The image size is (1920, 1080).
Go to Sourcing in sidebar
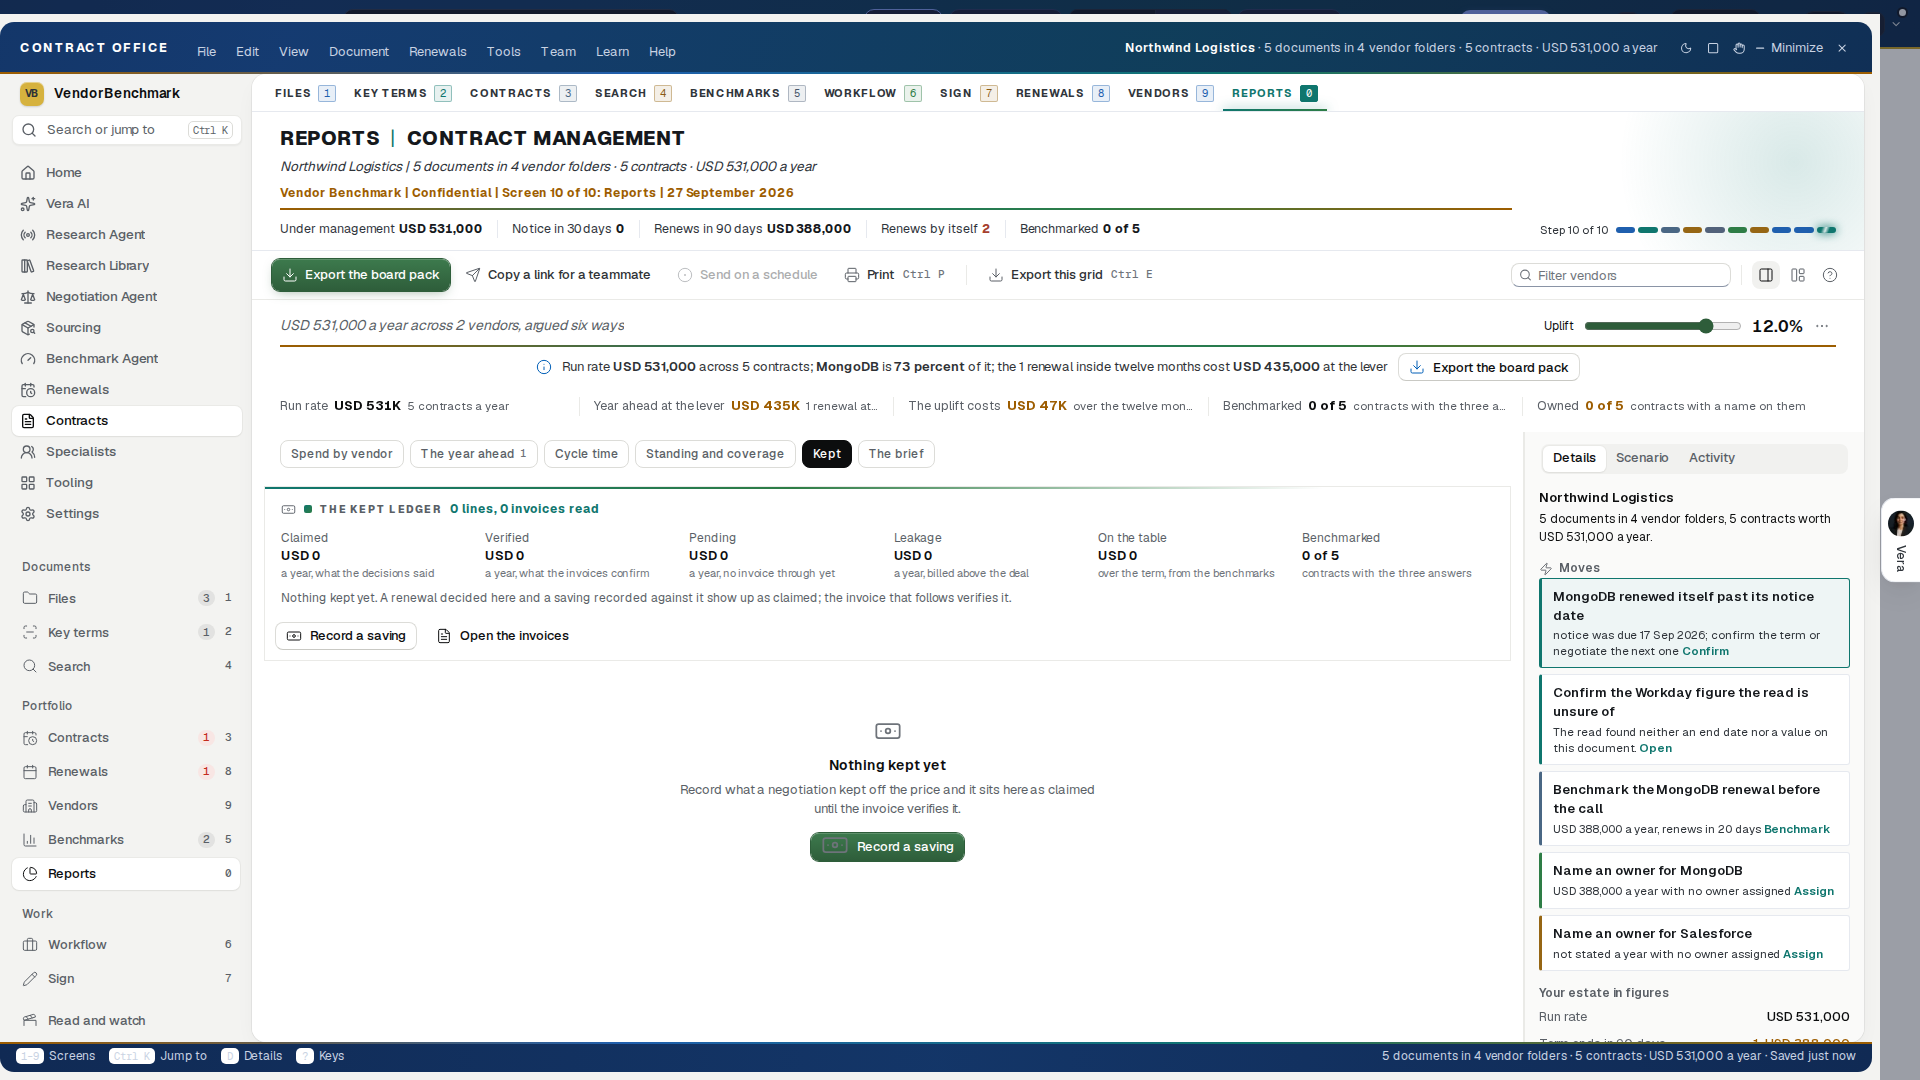(x=127, y=328)
